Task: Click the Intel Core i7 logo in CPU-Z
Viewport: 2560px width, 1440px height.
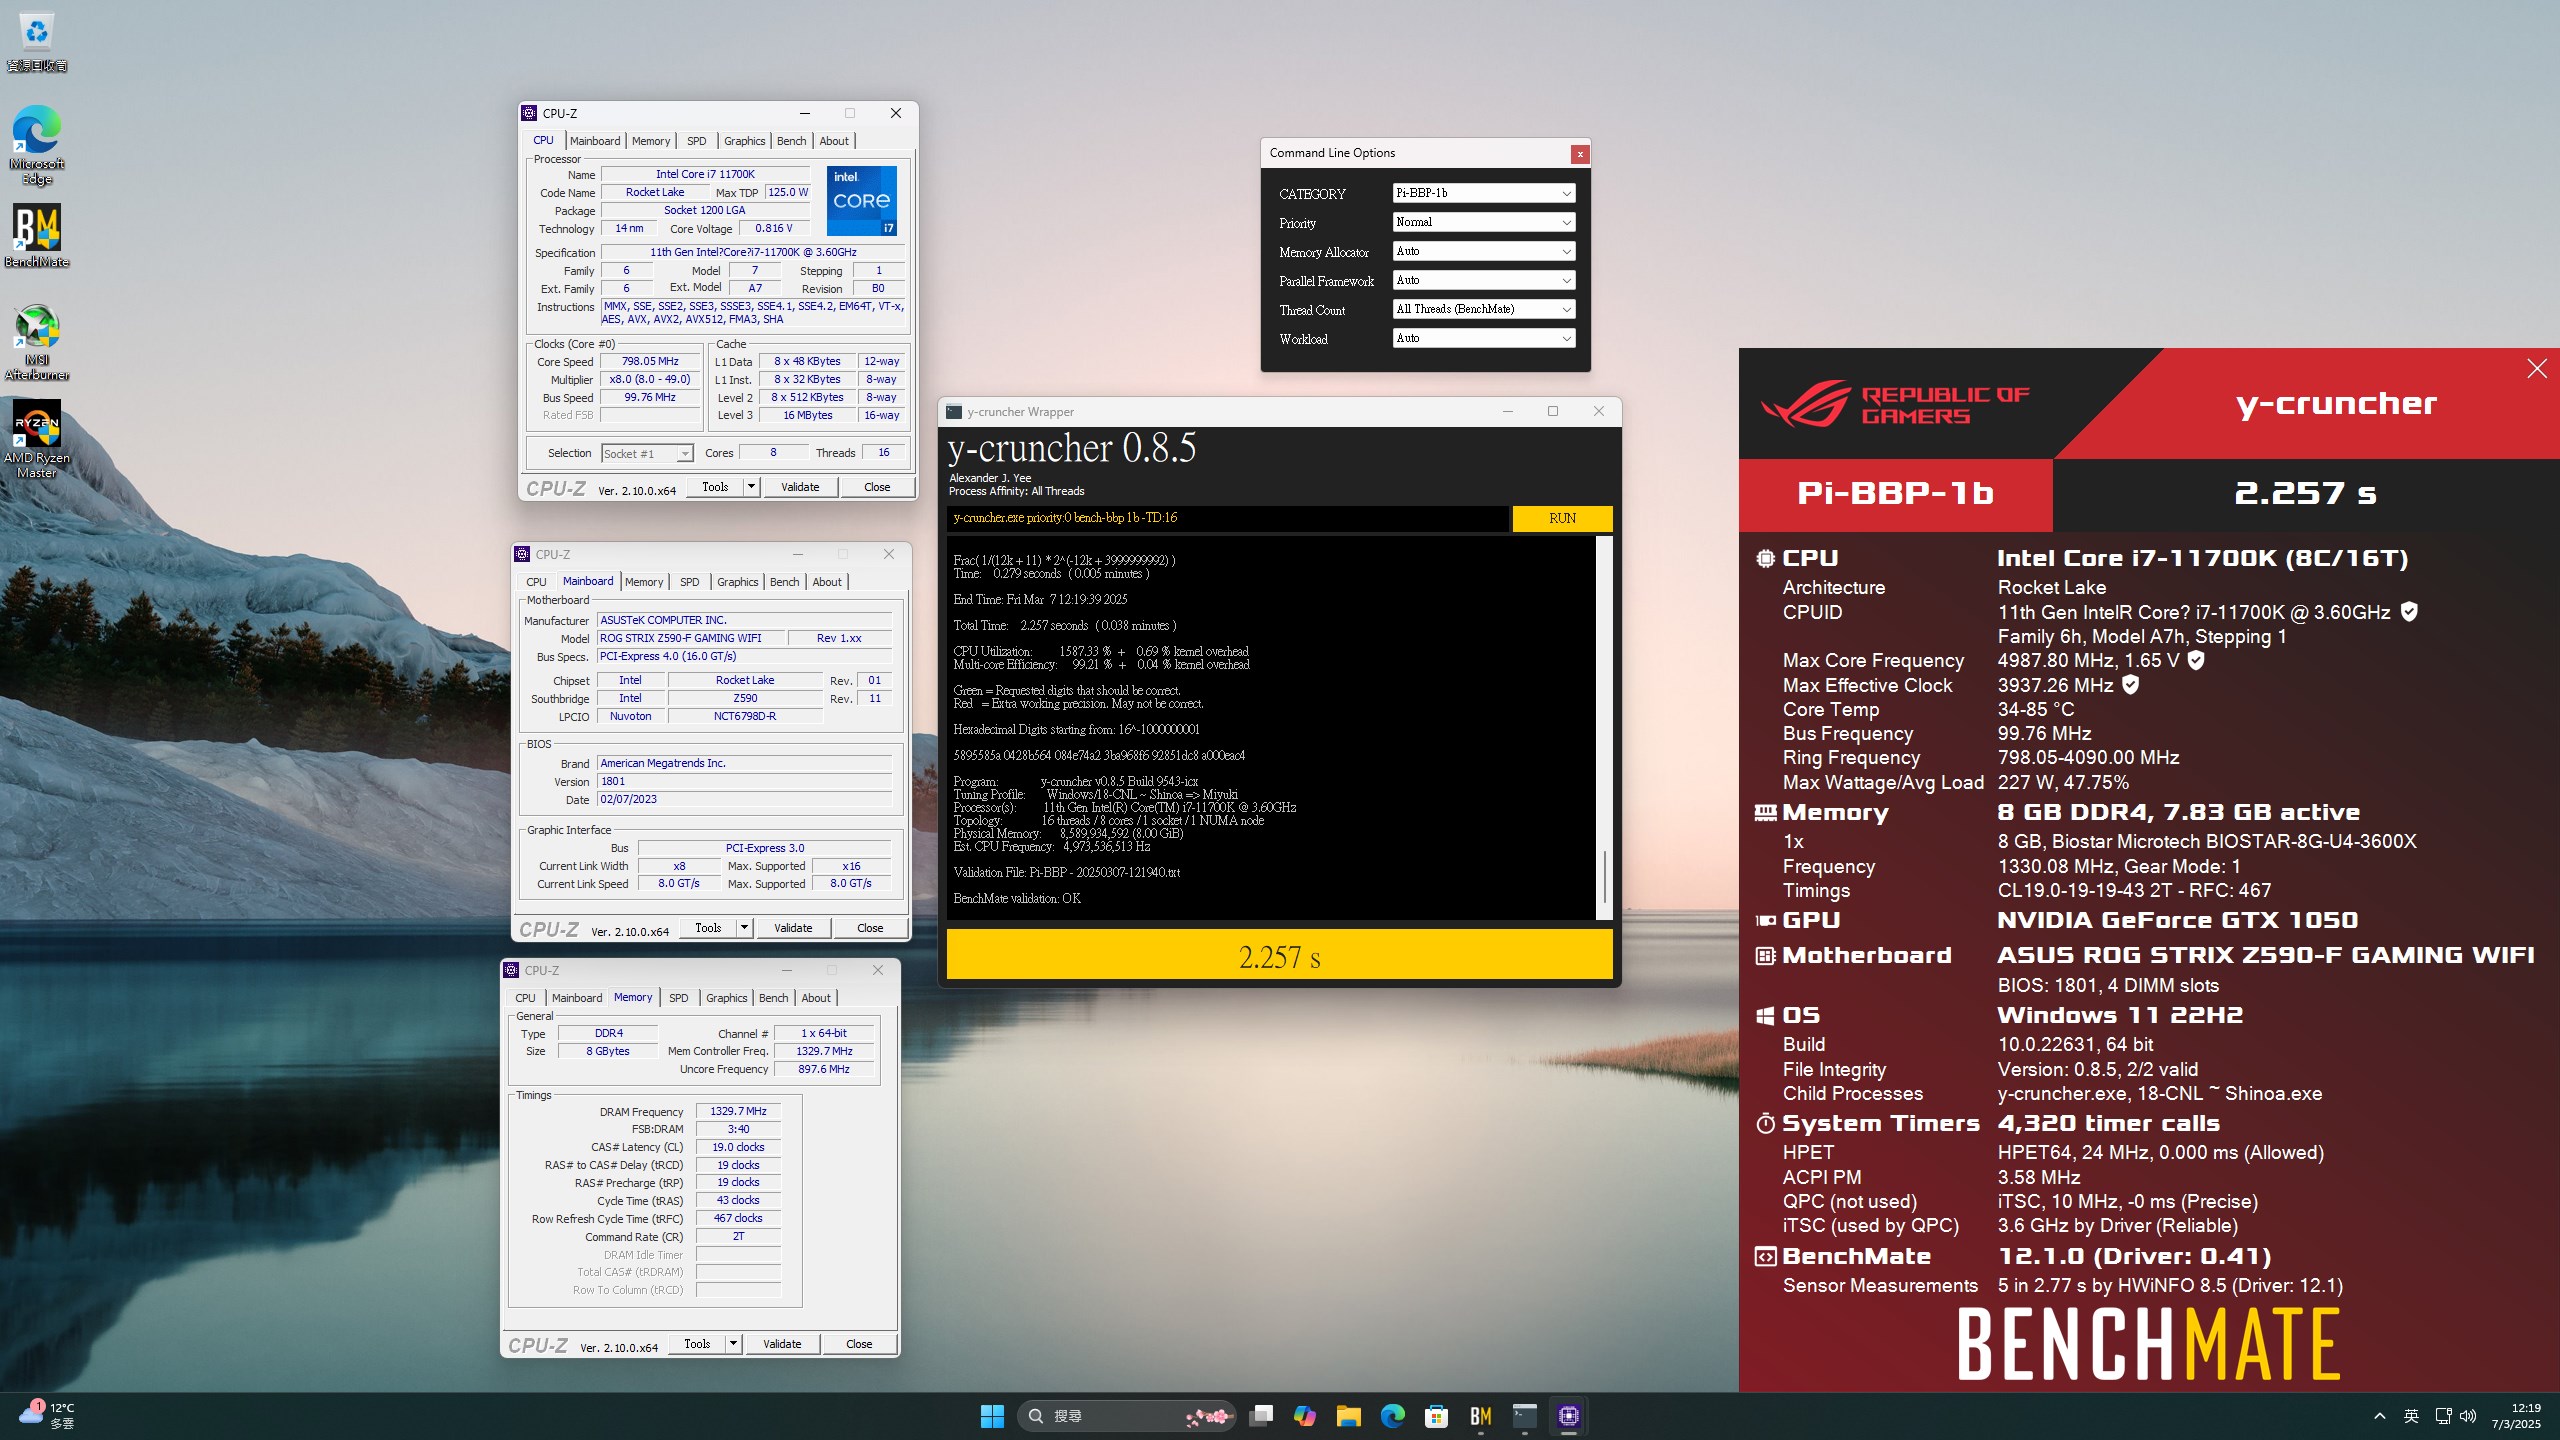Action: (862, 201)
